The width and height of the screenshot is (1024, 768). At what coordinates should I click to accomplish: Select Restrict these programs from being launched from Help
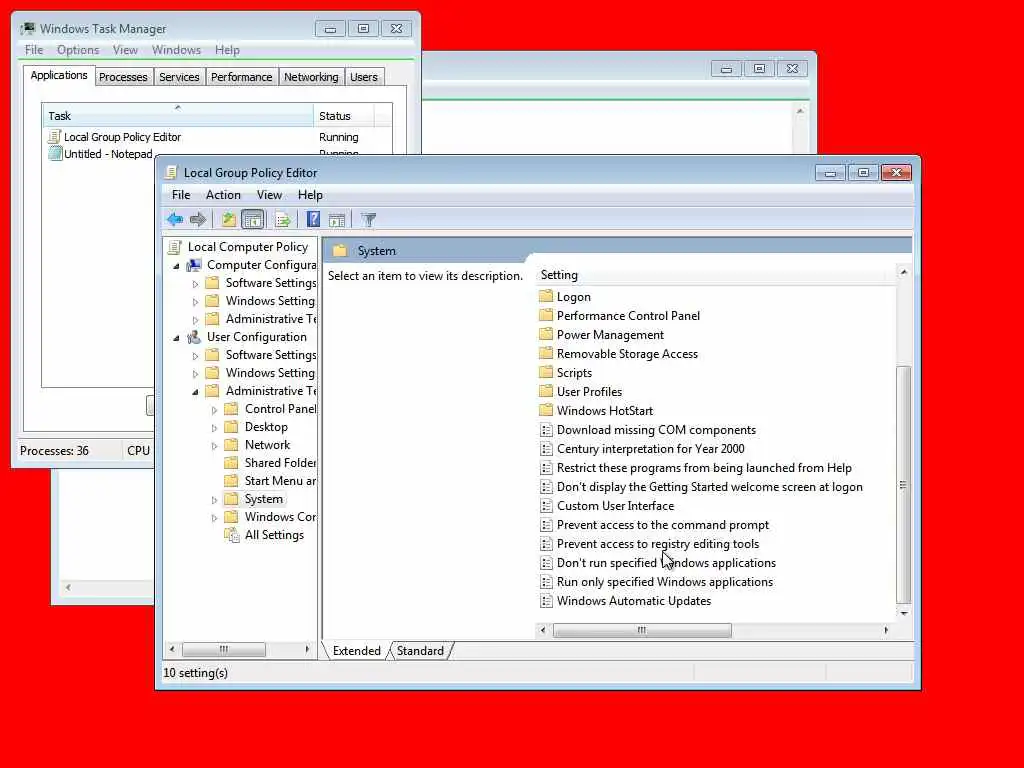click(x=704, y=468)
